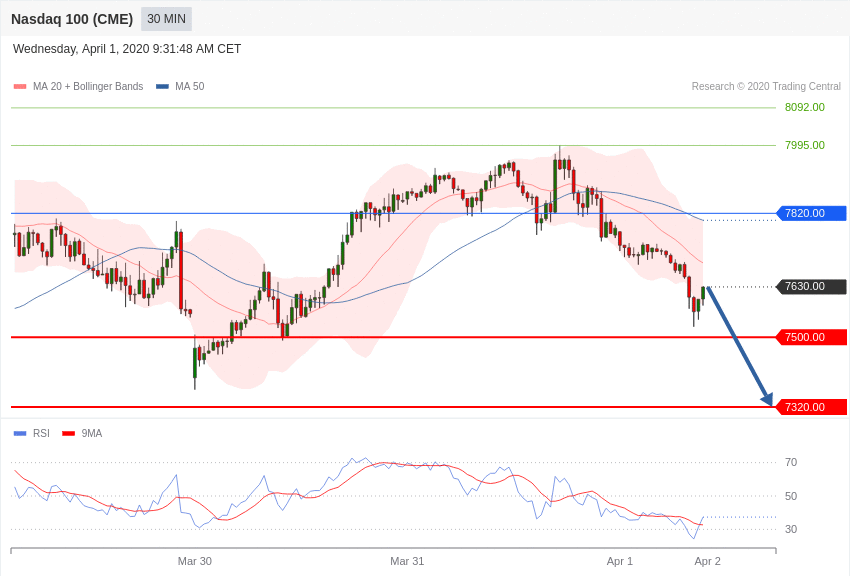Click the MA 50 legend label

[x=190, y=86]
